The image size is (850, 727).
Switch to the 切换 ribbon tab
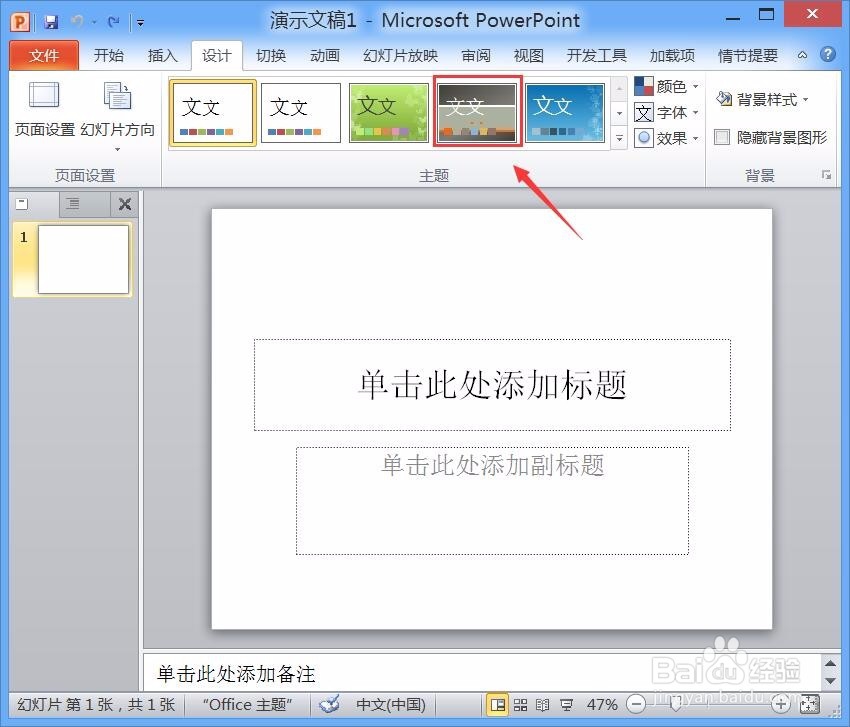(x=271, y=55)
